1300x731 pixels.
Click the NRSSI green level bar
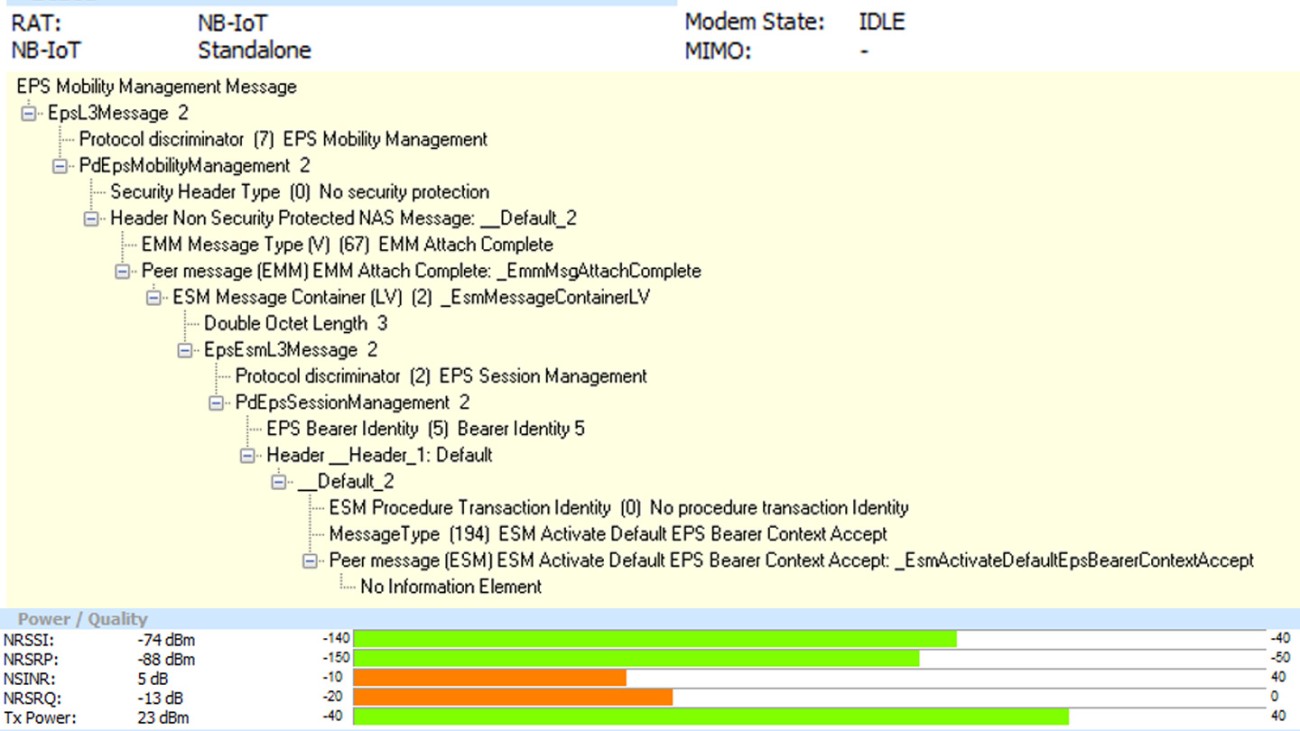tap(655, 639)
